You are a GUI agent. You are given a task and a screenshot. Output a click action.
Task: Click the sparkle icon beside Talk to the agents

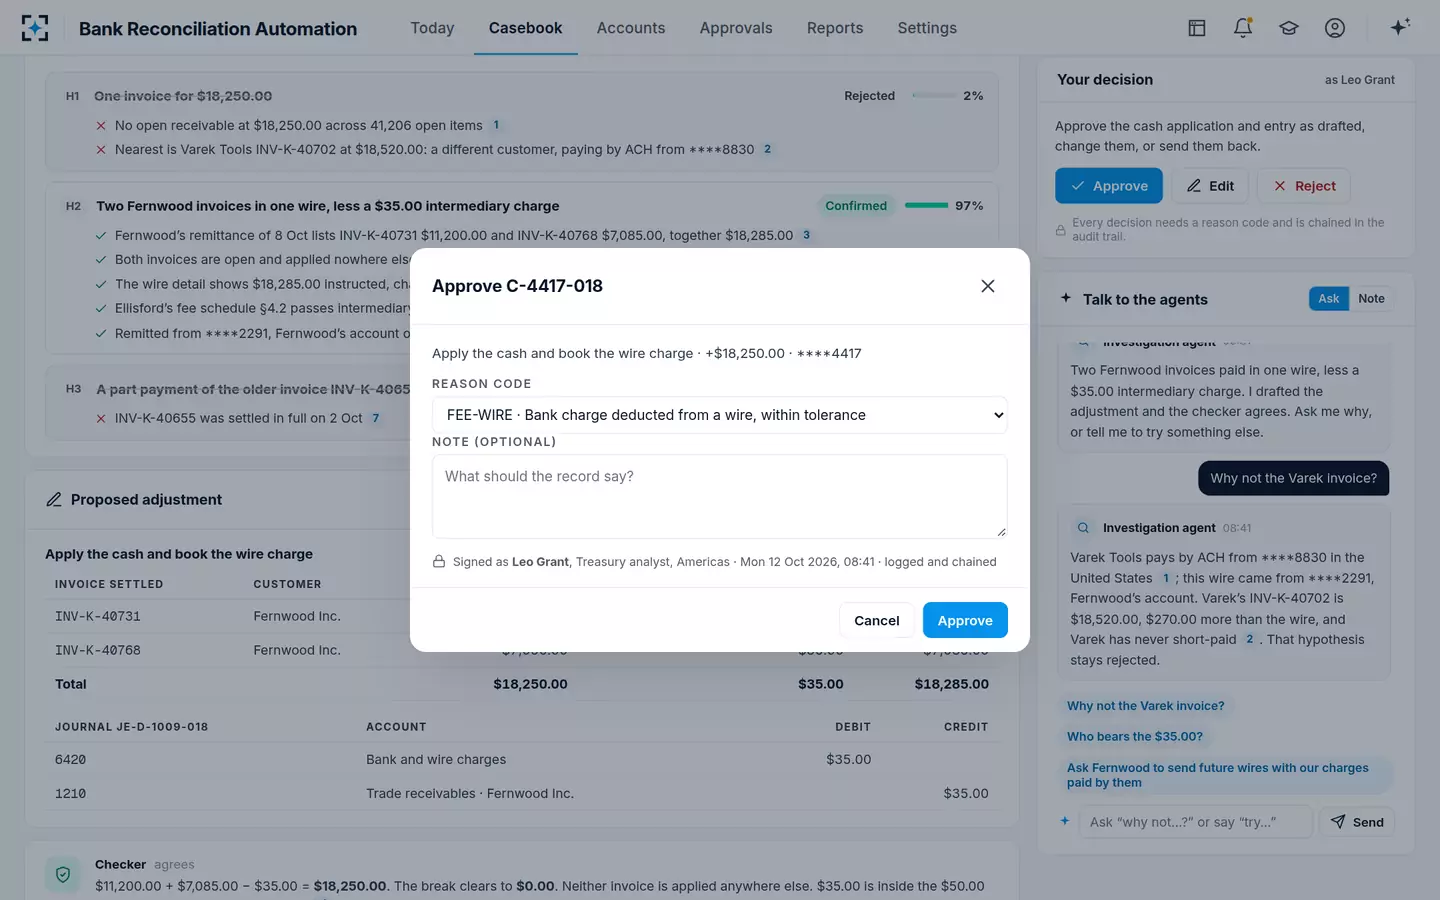tap(1066, 298)
